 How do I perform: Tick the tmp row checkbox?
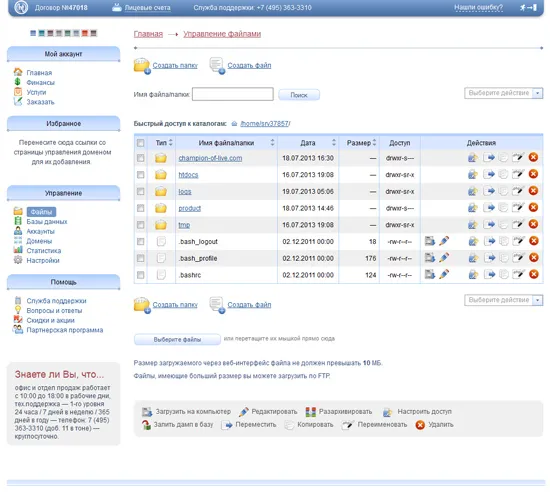coord(141,225)
